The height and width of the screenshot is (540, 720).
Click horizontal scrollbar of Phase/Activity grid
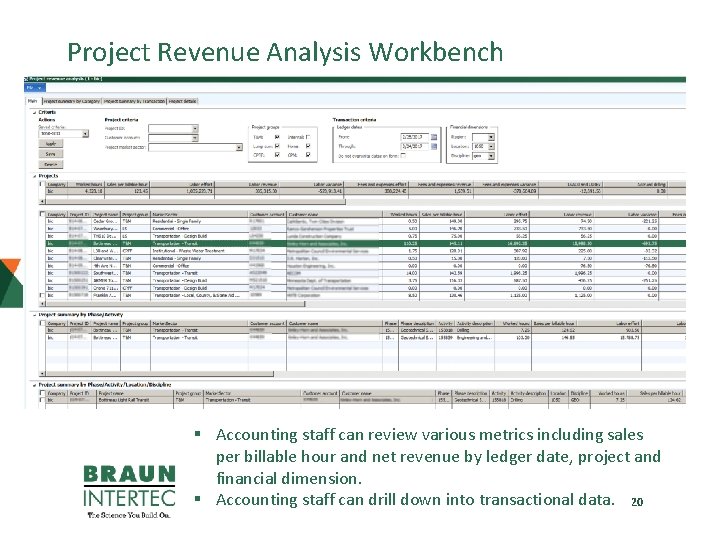point(159,374)
